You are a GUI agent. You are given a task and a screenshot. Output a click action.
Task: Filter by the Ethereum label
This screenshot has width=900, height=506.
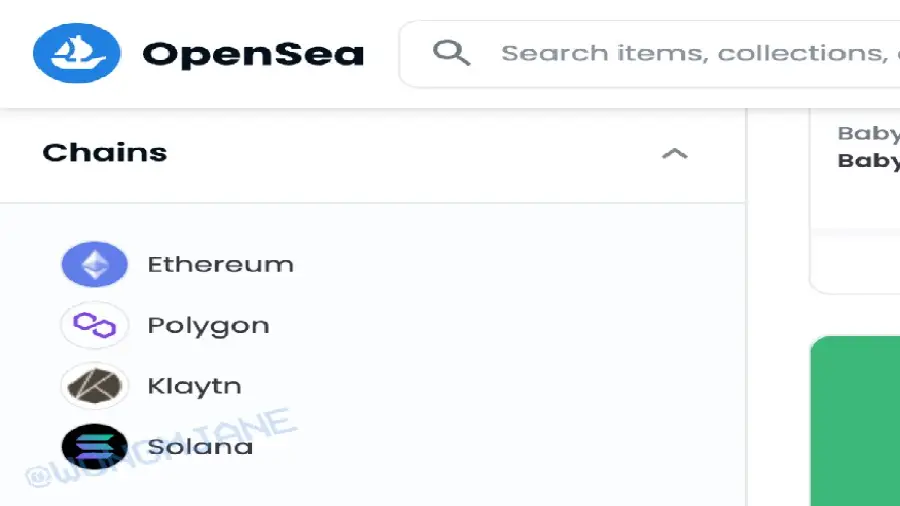tap(220, 265)
